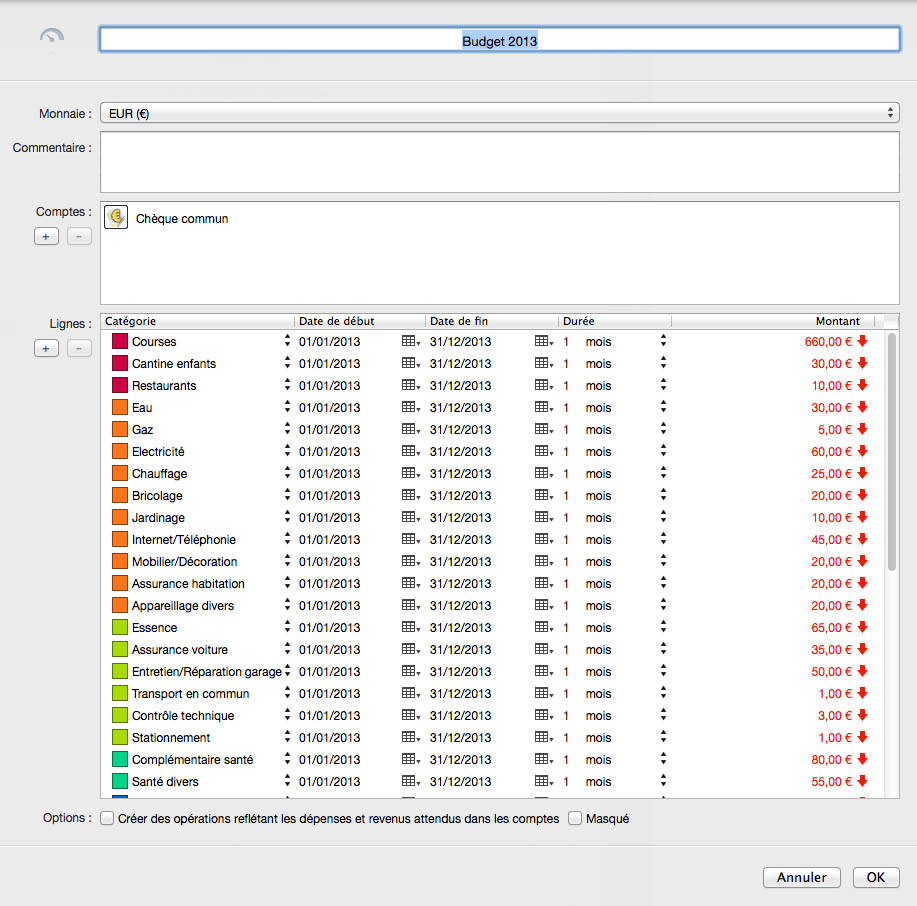Click the crimson color swatch for Courses

[x=120, y=341]
